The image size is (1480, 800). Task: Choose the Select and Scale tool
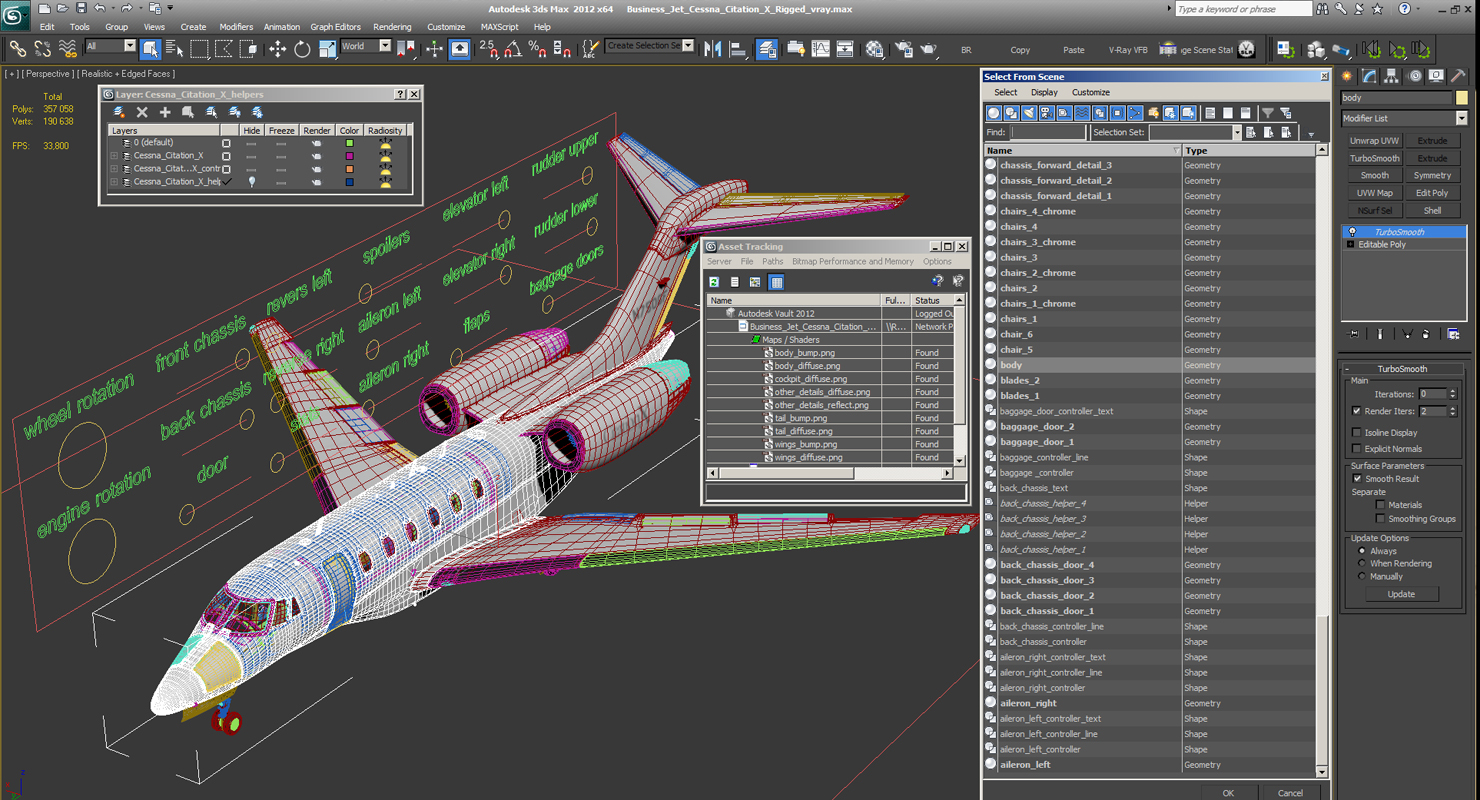327,48
